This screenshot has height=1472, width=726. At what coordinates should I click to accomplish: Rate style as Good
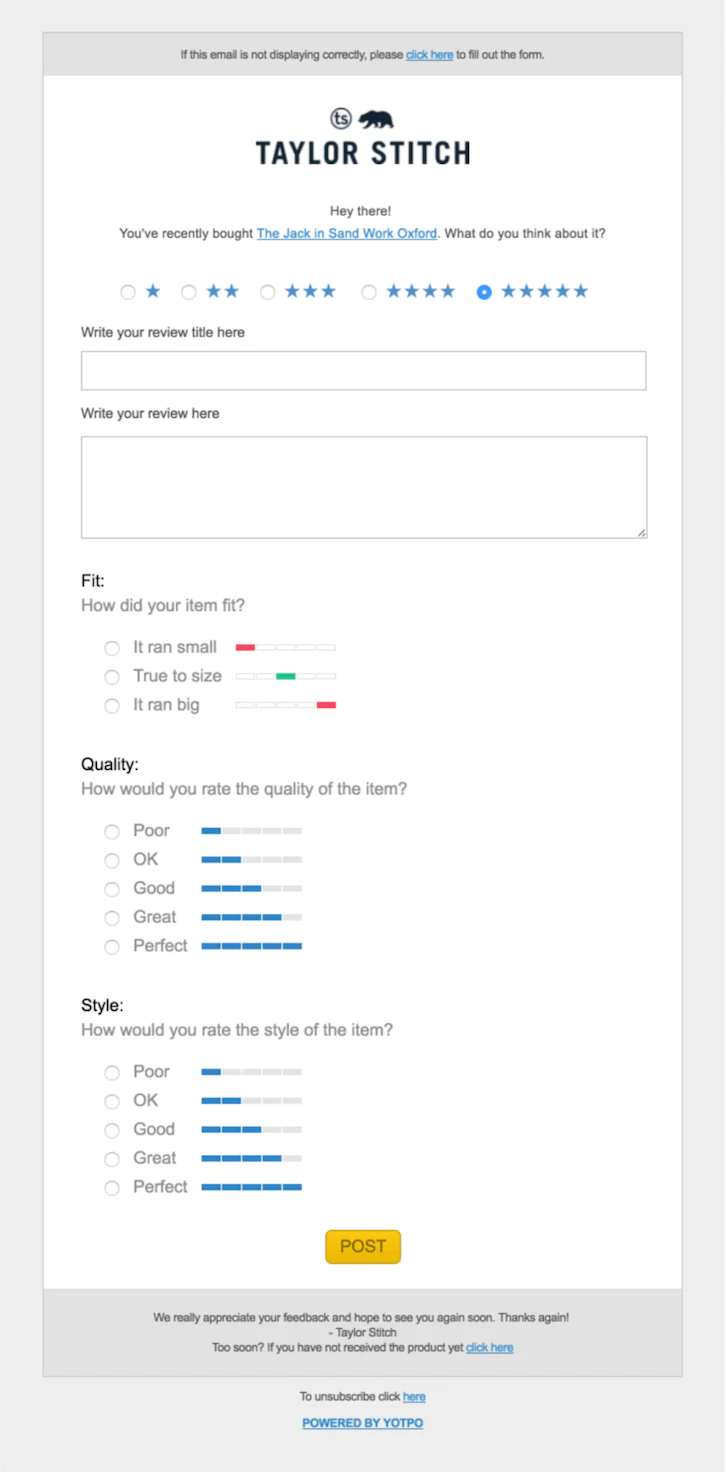coord(112,1130)
